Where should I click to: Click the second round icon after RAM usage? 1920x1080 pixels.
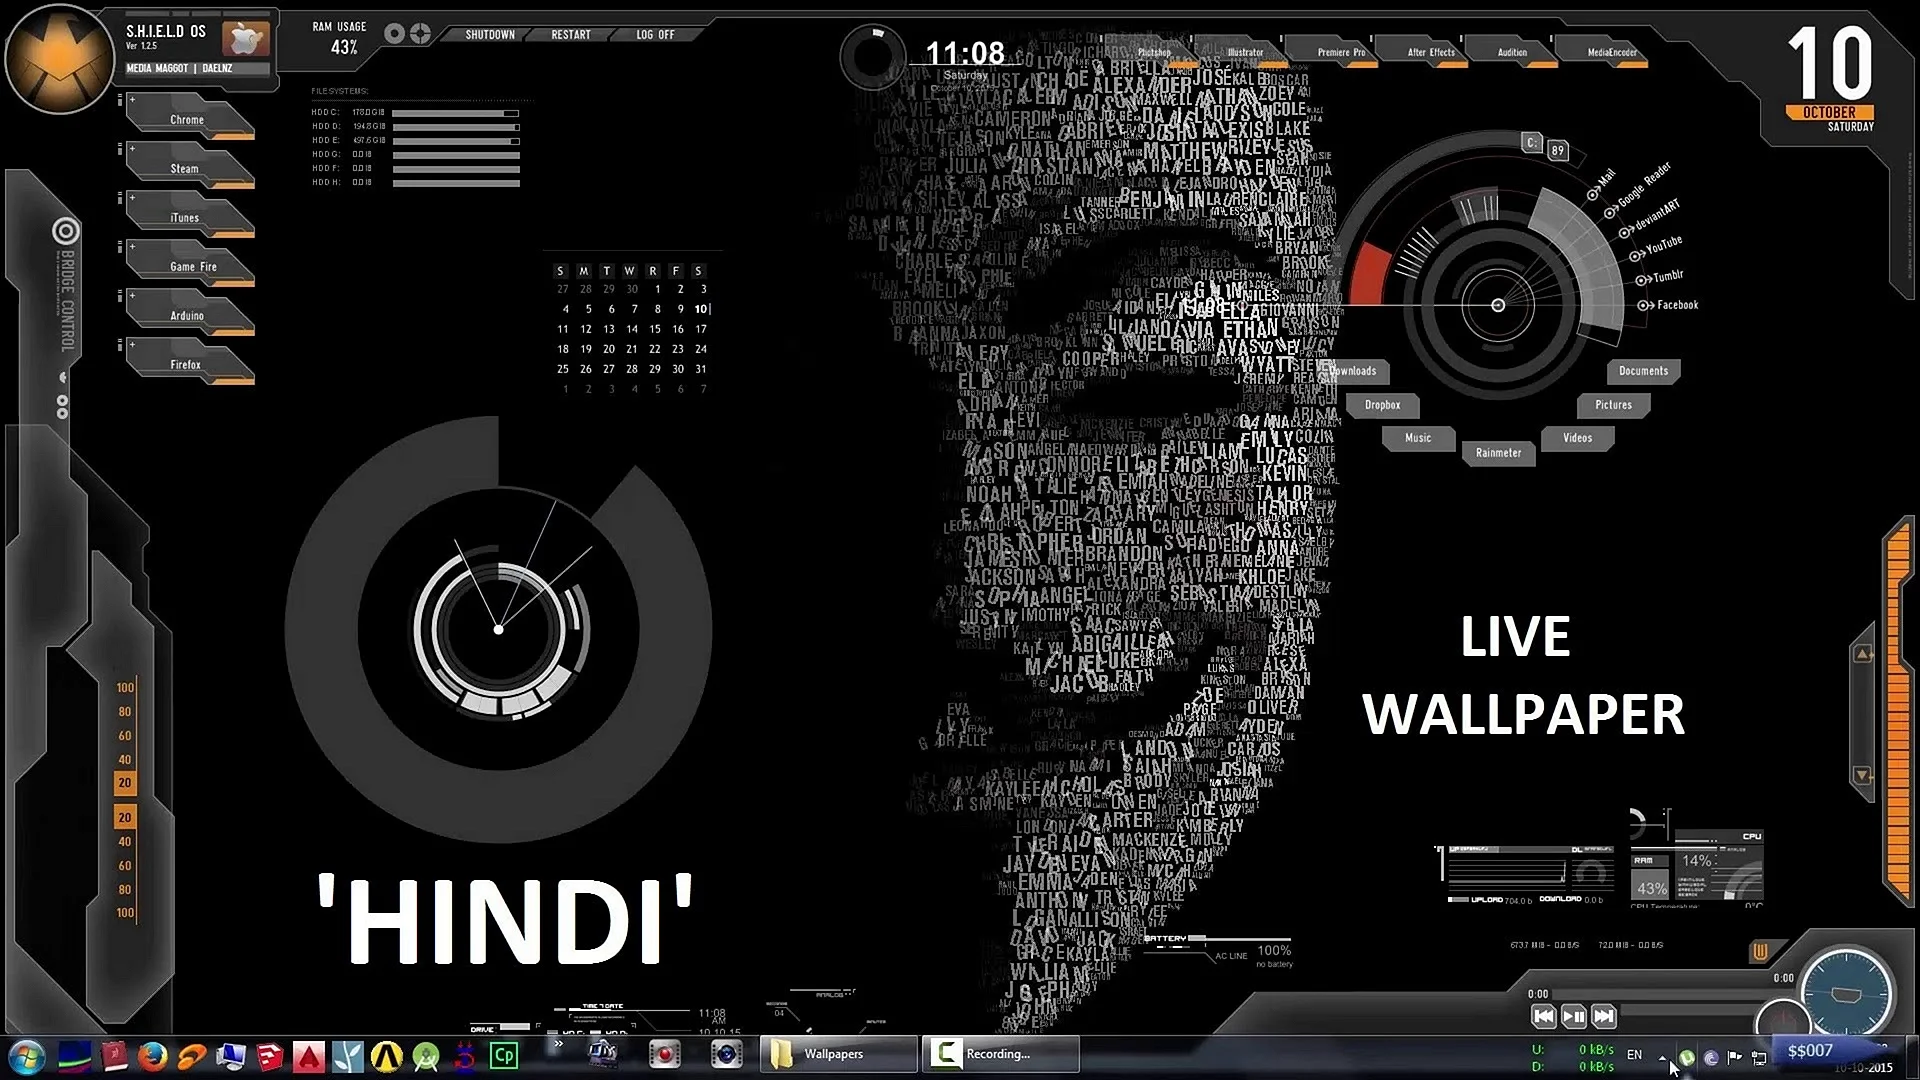tap(420, 34)
